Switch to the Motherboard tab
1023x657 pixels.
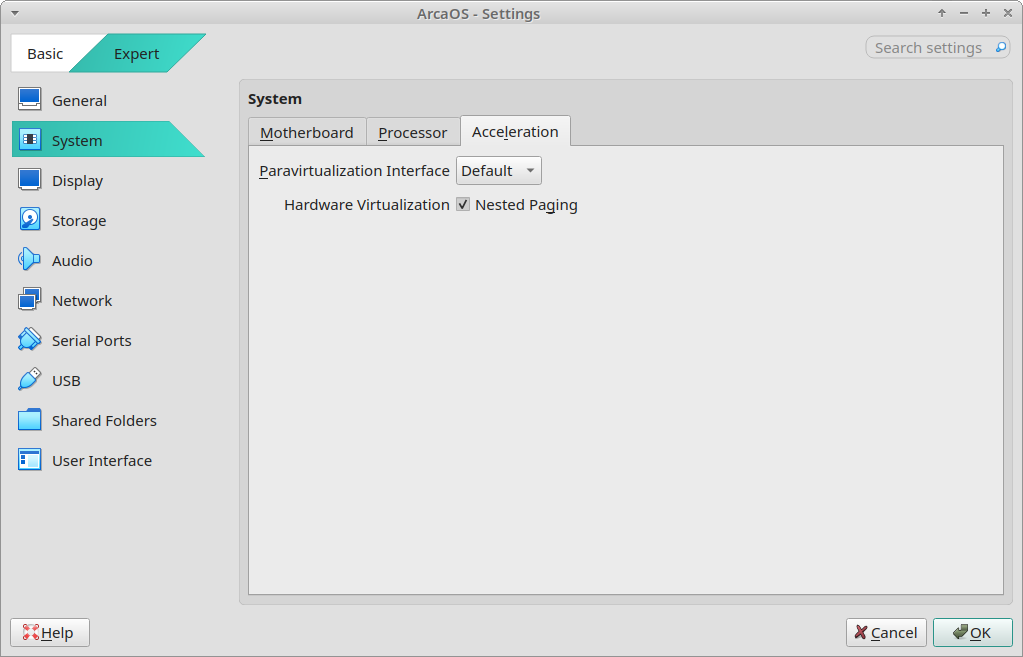coord(307,132)
